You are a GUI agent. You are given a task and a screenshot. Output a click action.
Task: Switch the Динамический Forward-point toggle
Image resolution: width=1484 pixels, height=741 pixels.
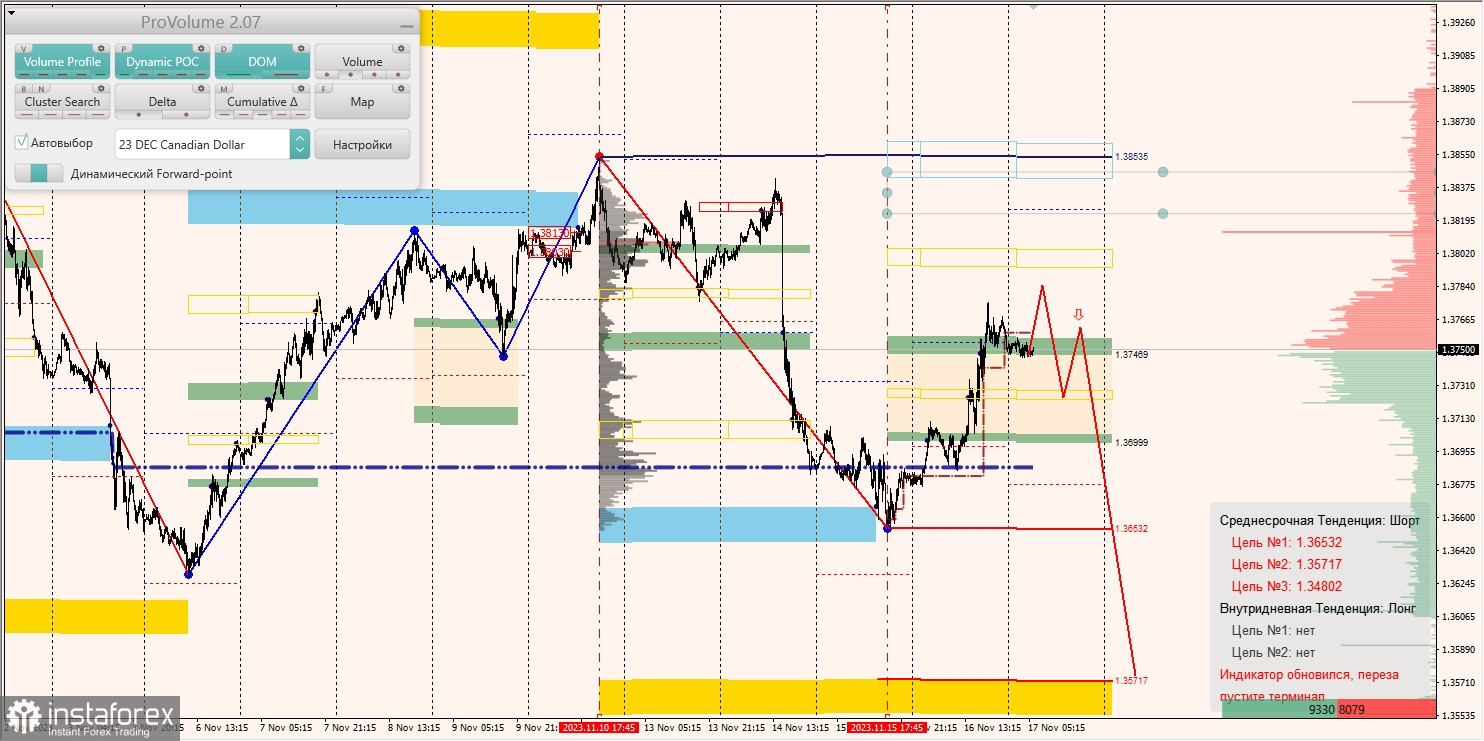[x=39, y=173]
